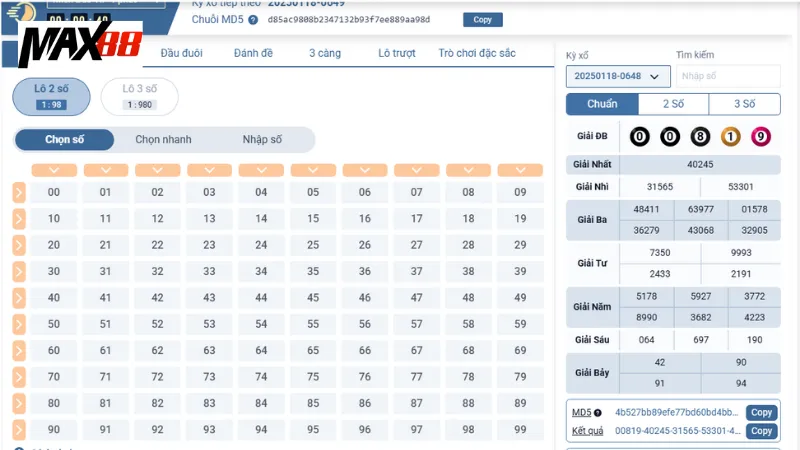Open the Kỳ xổ 20250118-0648 dropdown
Viewport: 800px width, 450px height.
[x=617, y=76]
